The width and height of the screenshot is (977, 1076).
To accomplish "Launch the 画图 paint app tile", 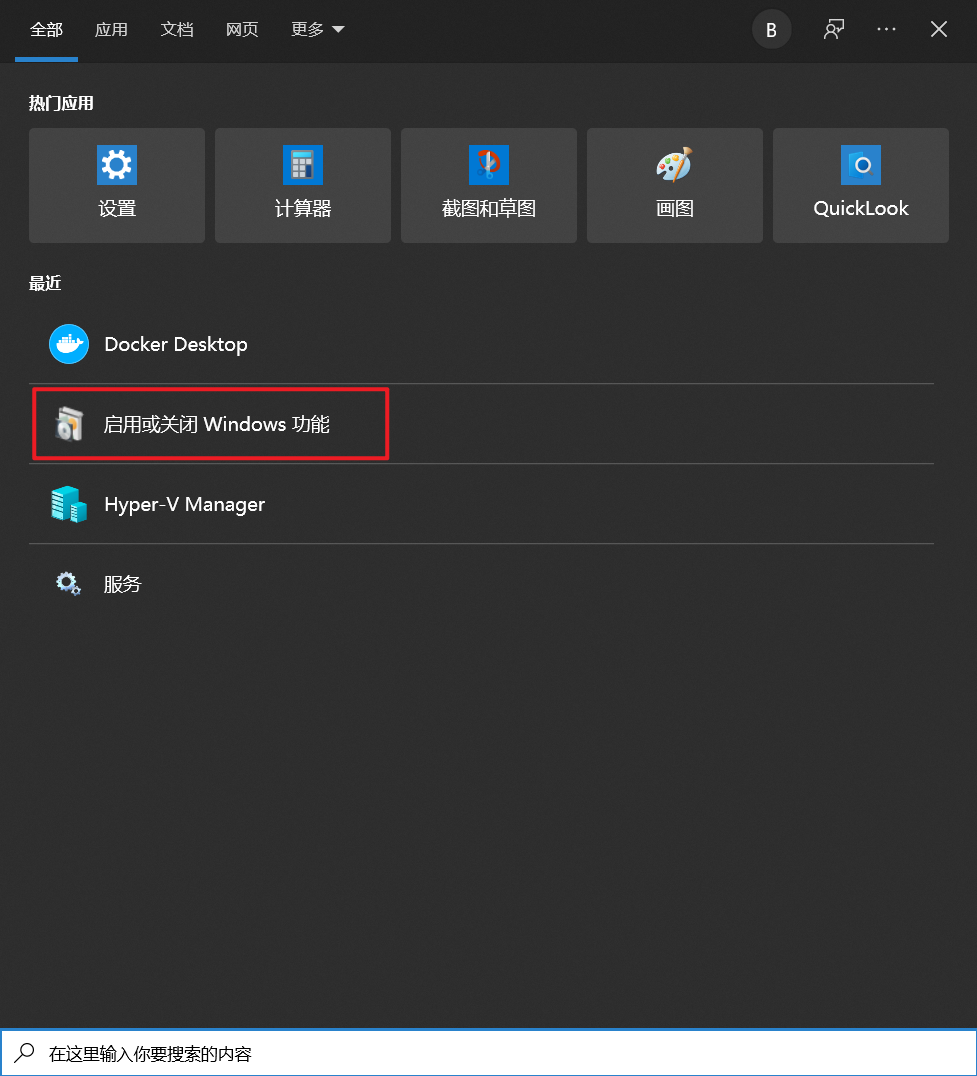I will 674,185.
